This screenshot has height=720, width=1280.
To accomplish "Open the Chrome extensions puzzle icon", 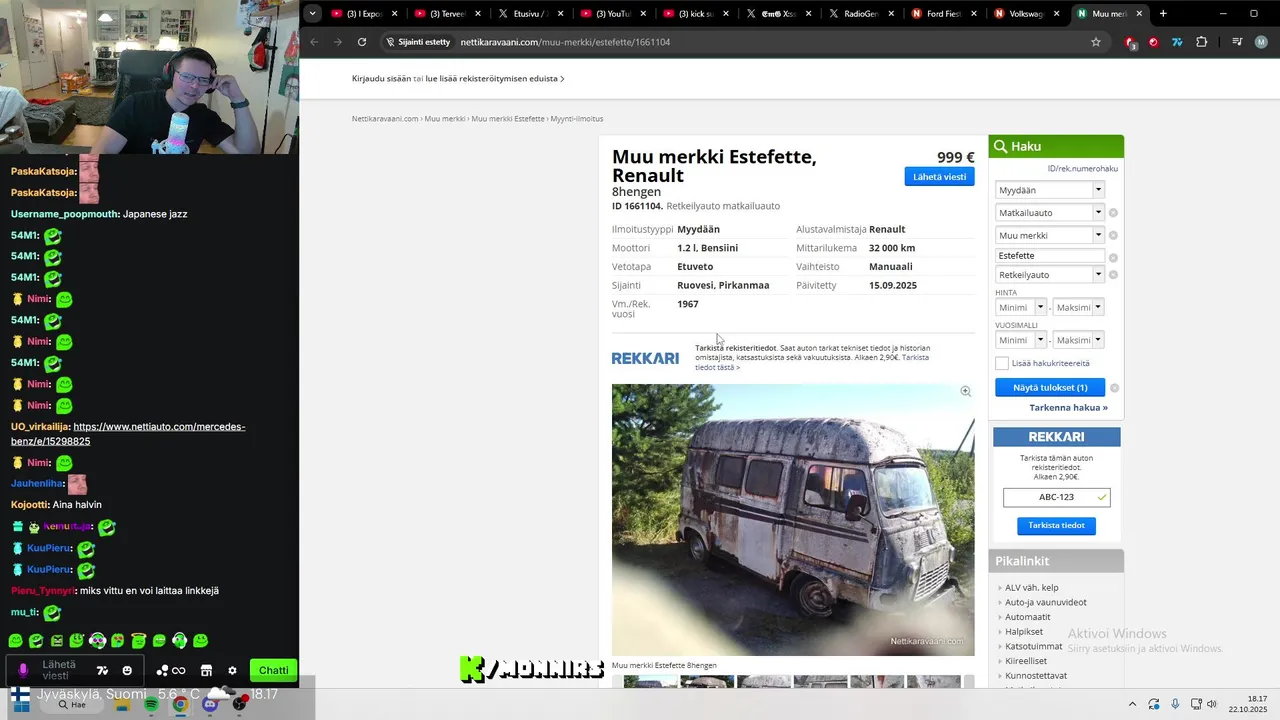I will pyautogui.click(x=1201, y=42).
